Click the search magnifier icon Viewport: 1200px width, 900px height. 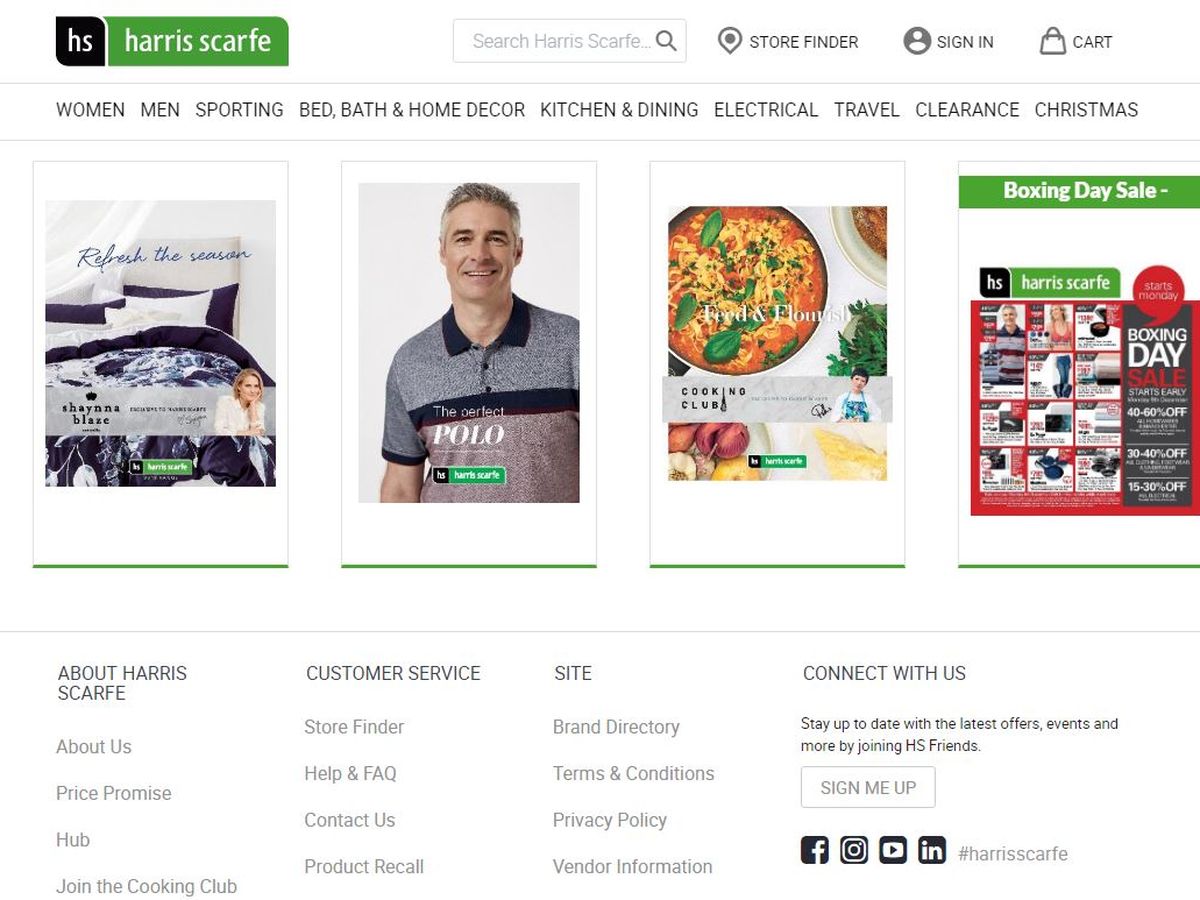666,41
